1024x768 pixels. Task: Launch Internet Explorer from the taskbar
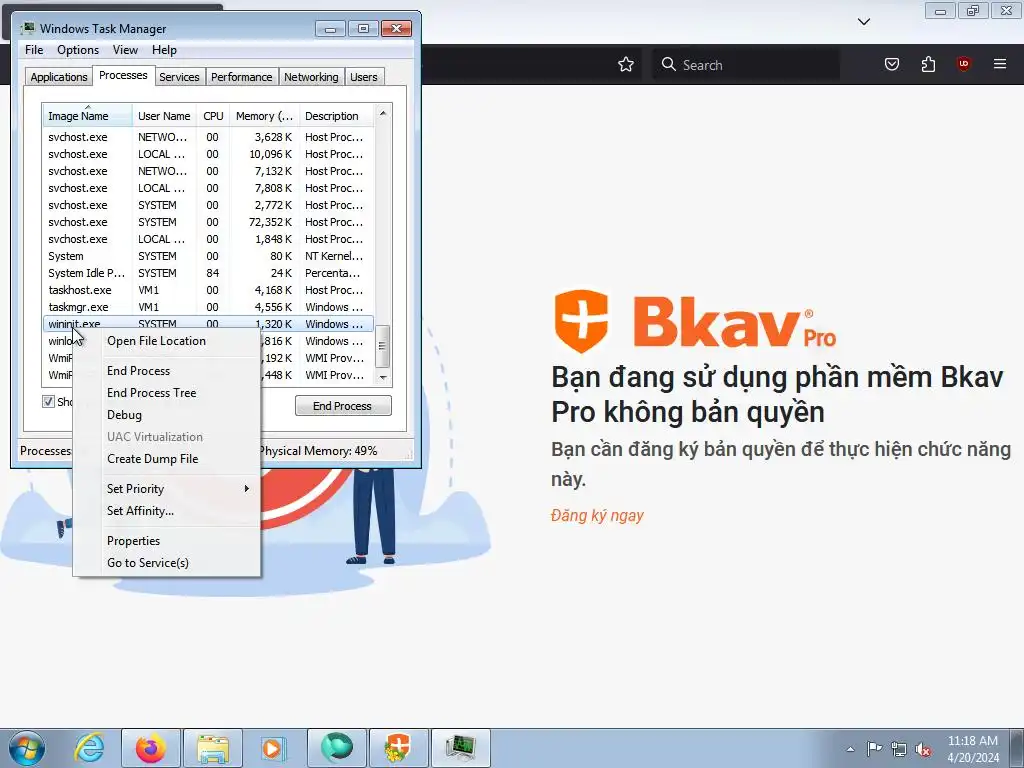(89, 748)
